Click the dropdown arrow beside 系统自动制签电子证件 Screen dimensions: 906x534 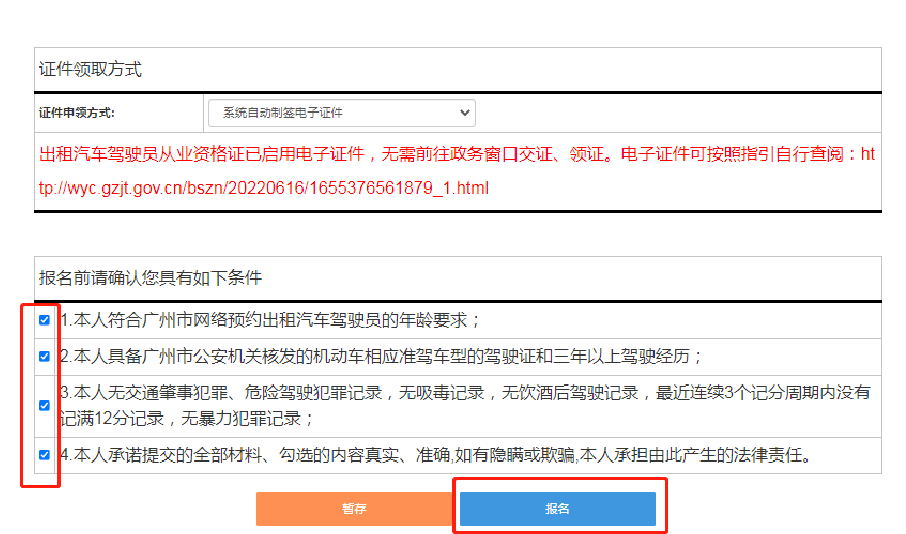click(x=464, y=113)
